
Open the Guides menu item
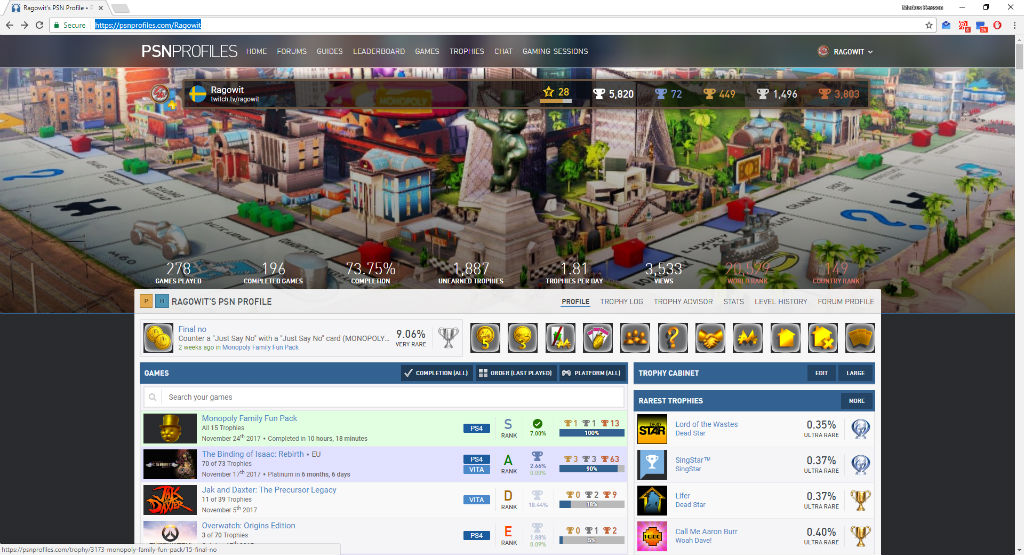coord(330,51)
